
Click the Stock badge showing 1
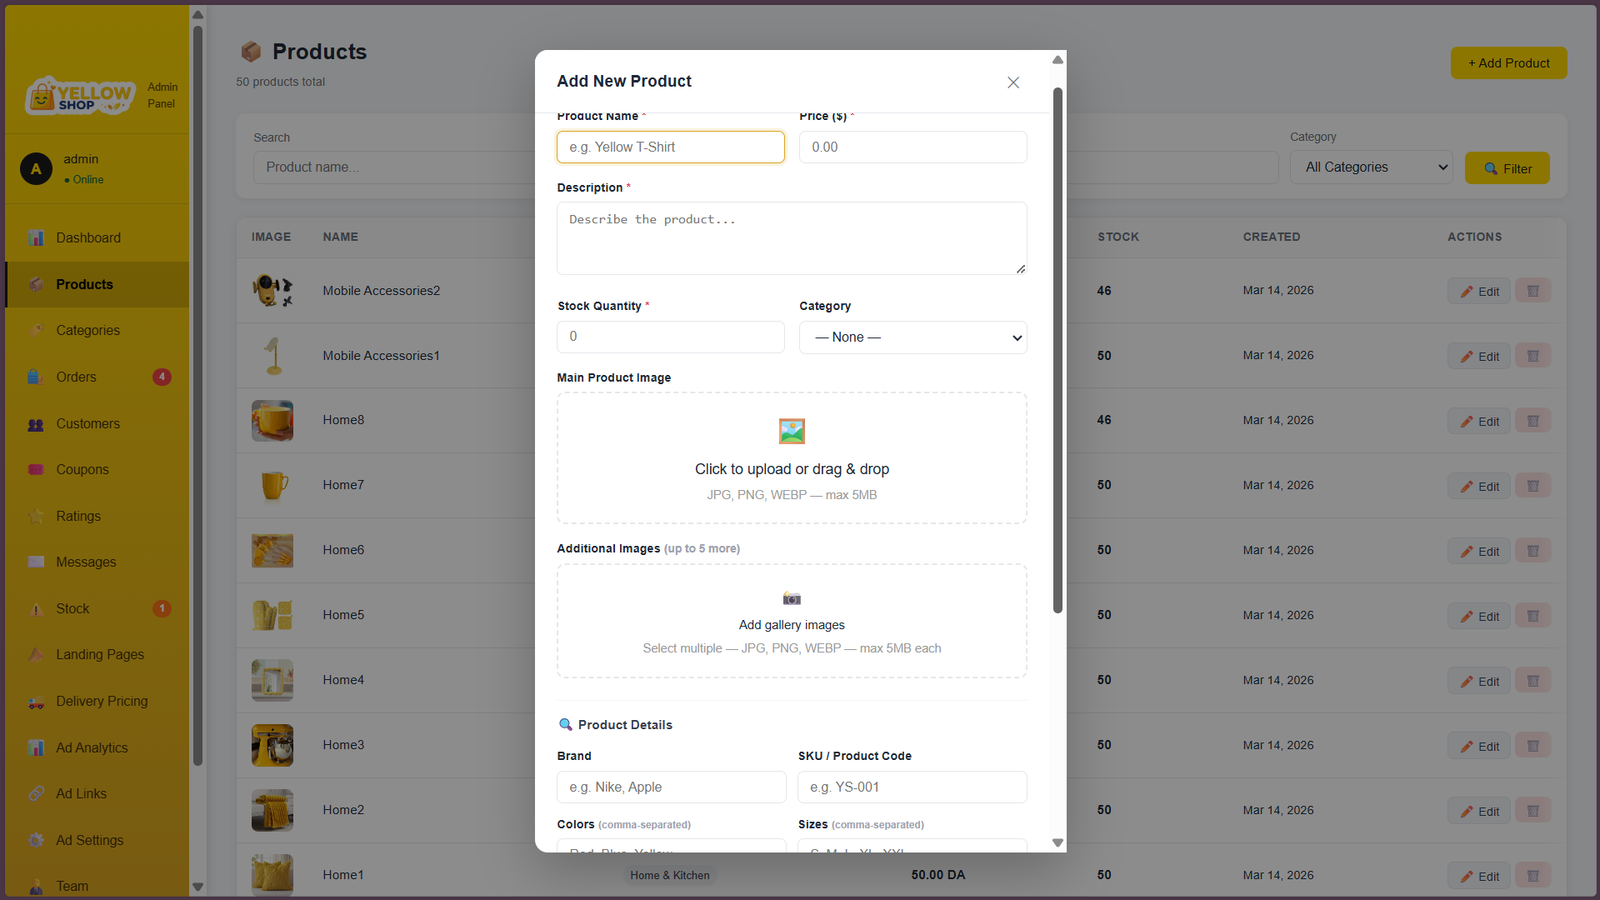162,608
